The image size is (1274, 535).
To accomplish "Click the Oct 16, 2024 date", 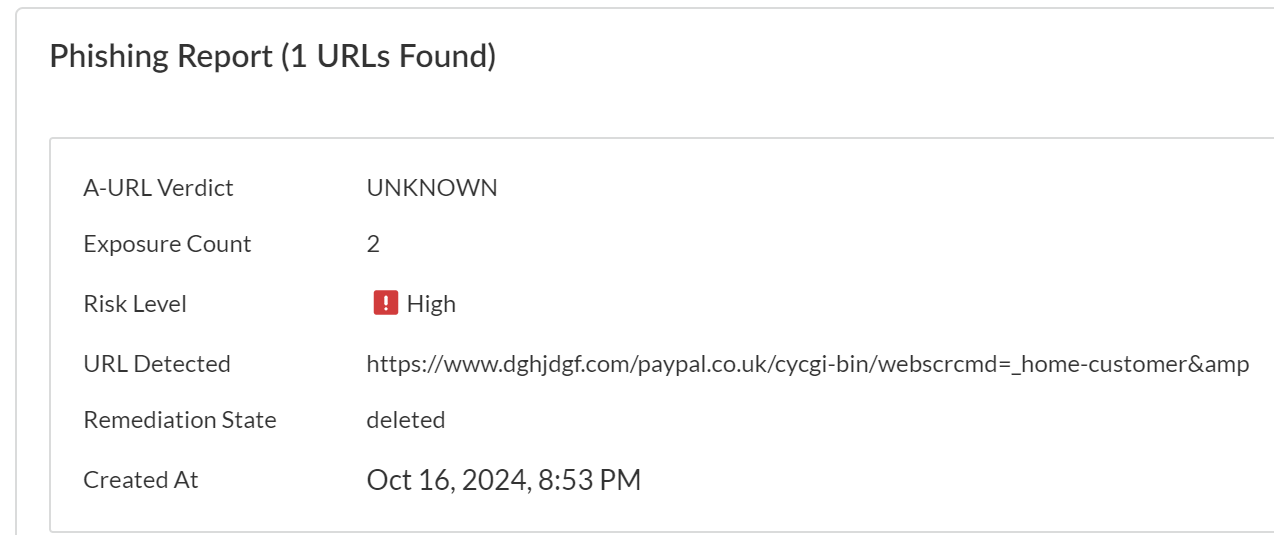I will pos(447,480).
